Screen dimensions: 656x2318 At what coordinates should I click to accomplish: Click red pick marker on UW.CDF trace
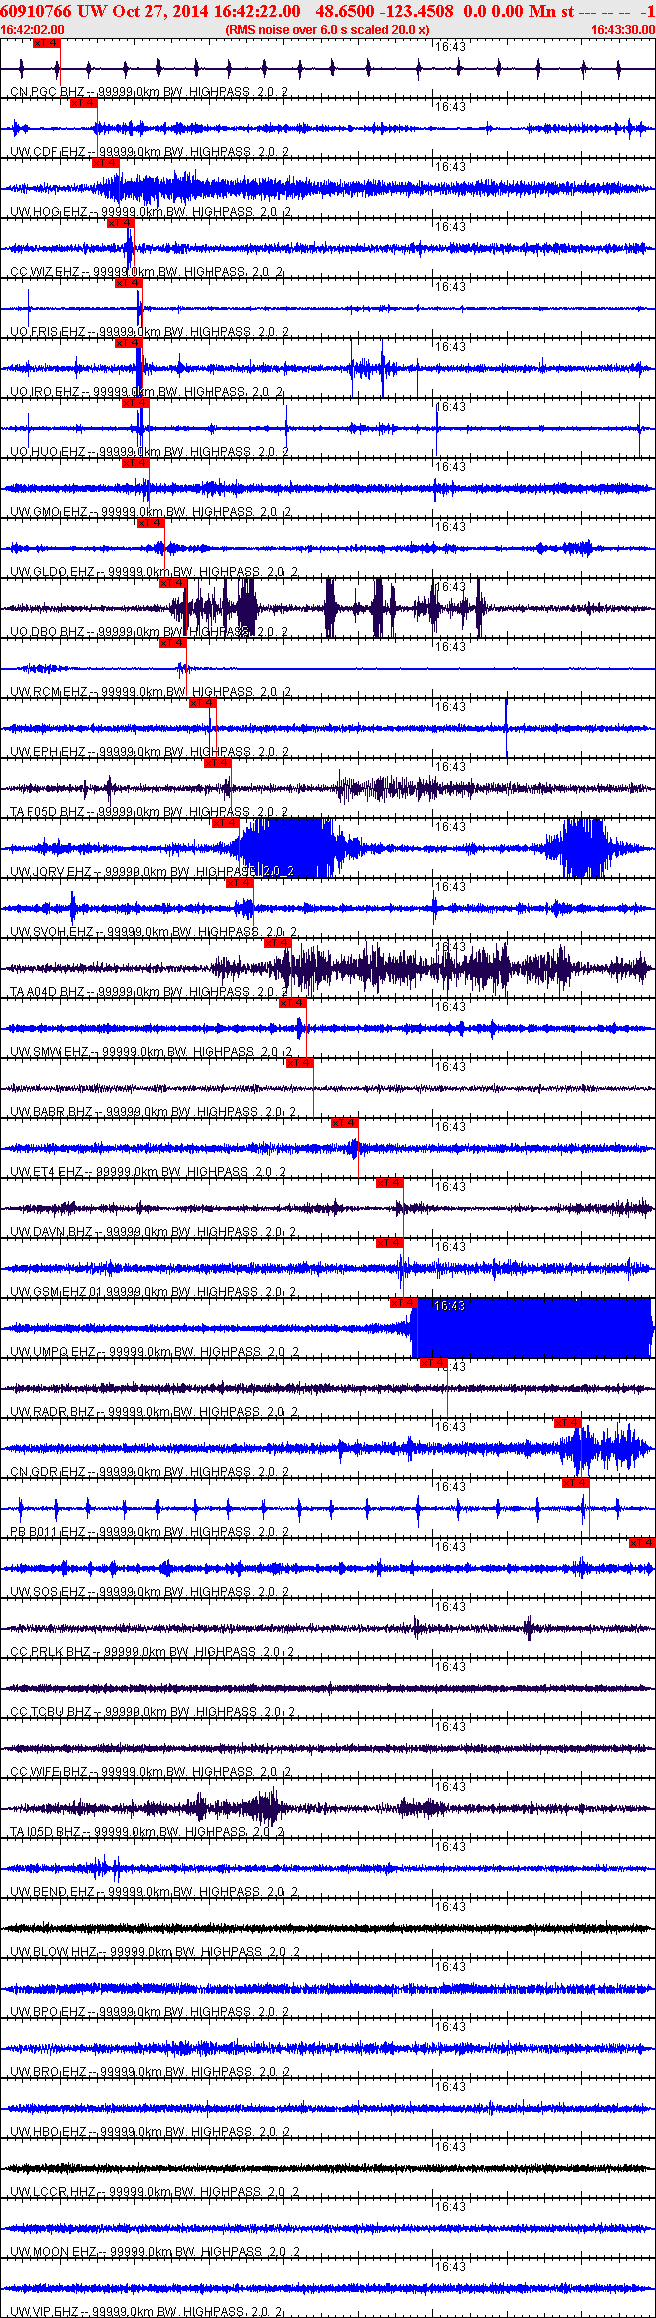tap(84, 103)
